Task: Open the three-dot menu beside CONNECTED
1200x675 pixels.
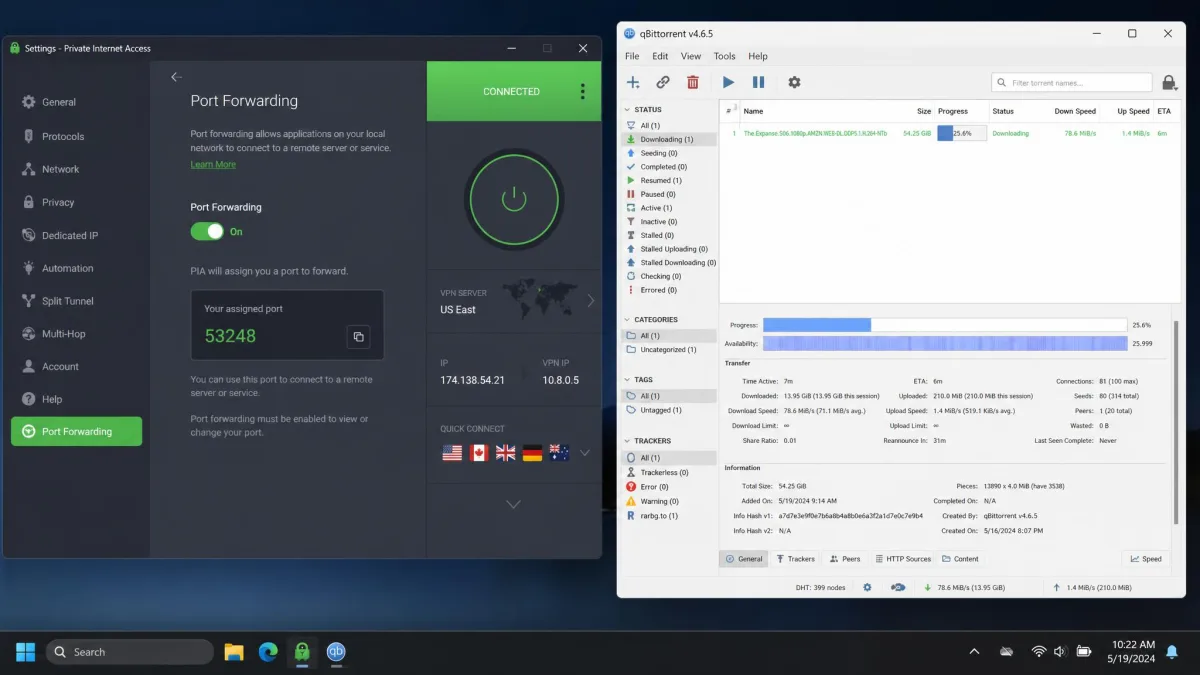Action: 583,91
